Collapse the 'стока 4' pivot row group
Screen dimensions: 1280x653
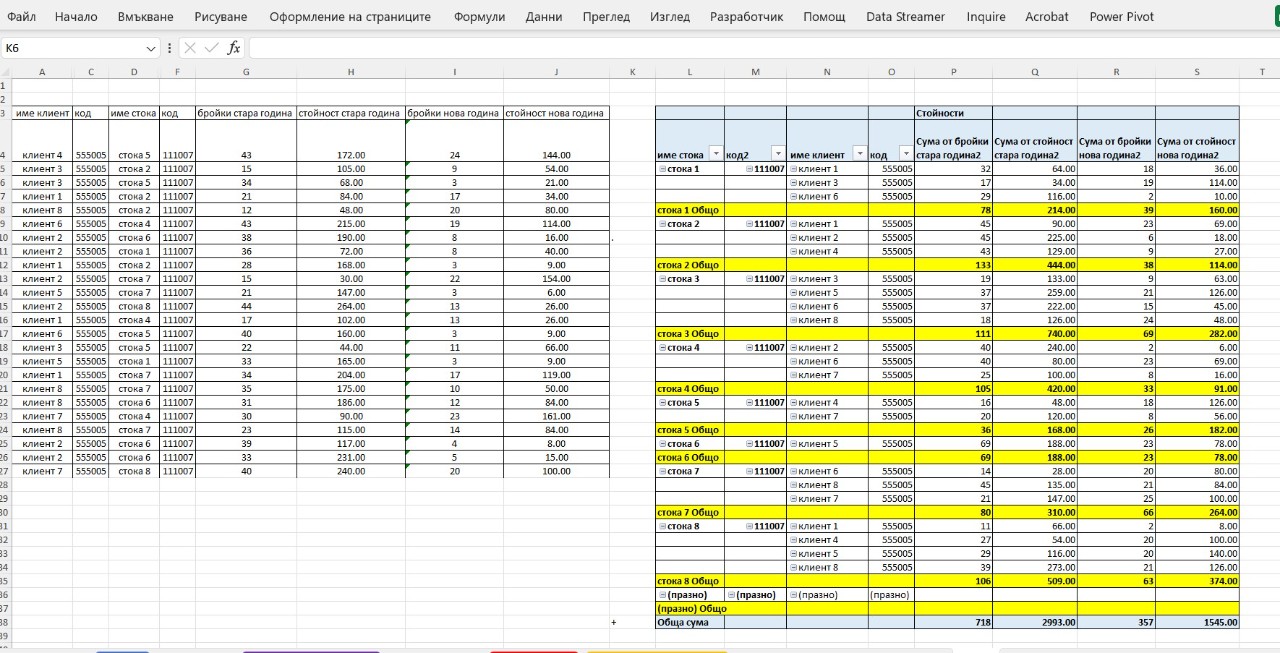point(662,348)
